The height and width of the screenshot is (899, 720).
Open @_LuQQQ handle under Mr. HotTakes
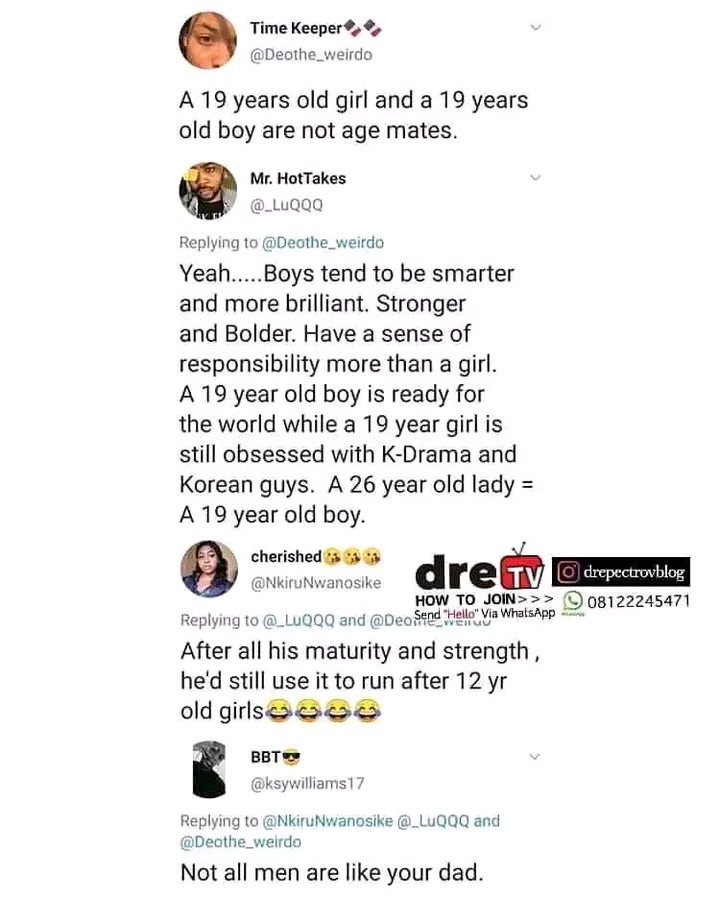coord(286,205)
